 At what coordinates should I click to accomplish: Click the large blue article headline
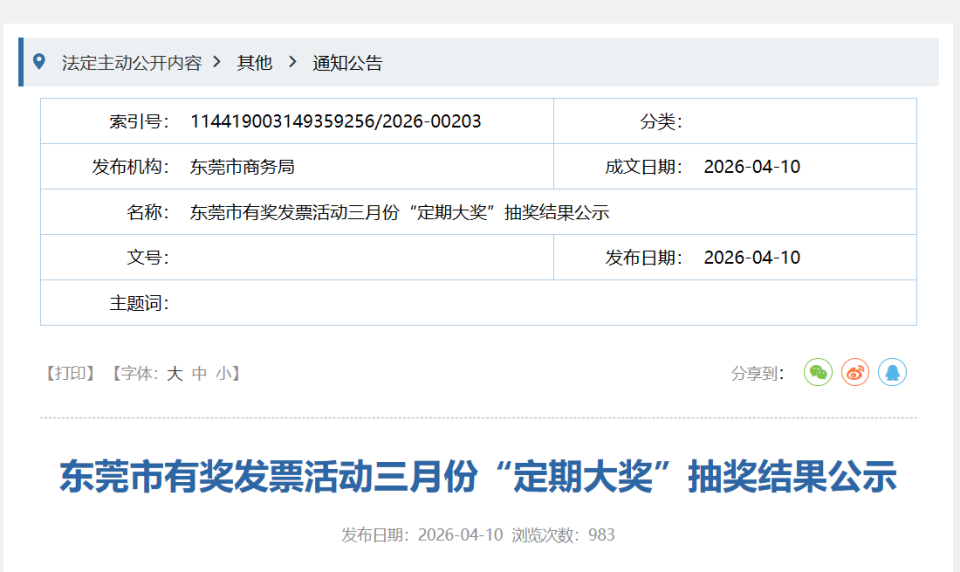(478, 476)
